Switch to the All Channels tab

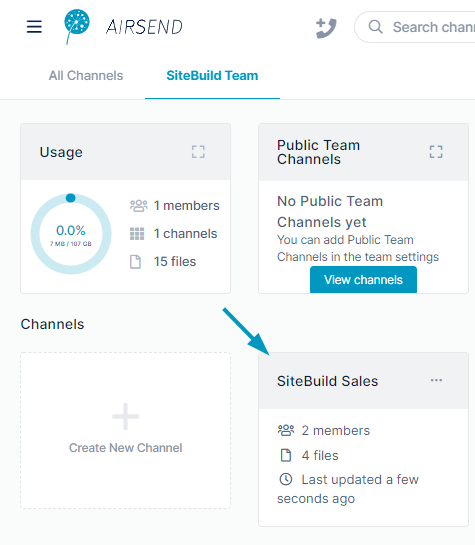tap(86, 75)
